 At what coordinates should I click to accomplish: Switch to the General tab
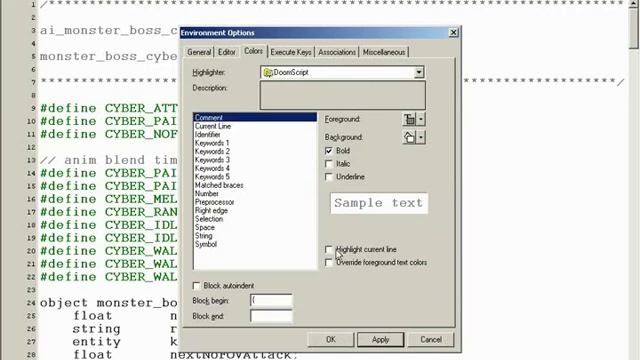click(199, 52)
